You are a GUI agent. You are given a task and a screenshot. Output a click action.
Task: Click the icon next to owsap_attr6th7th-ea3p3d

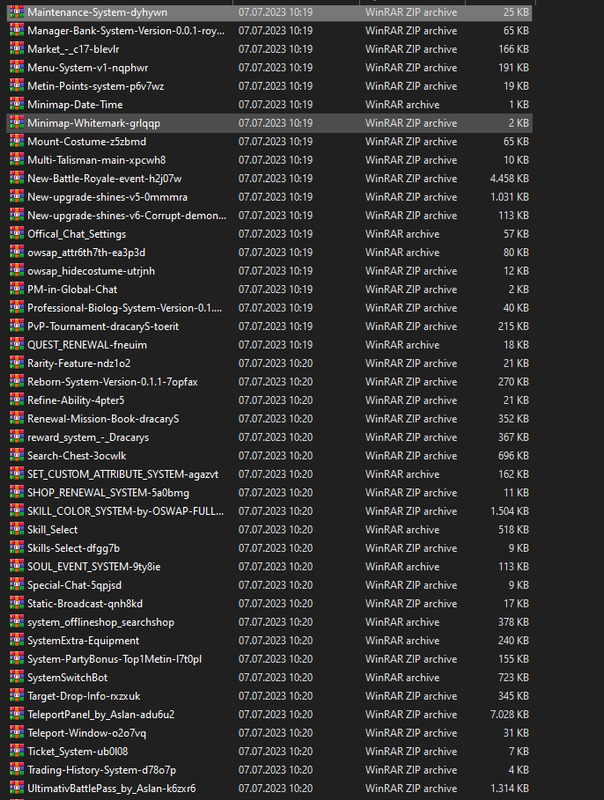coord(17,252)
